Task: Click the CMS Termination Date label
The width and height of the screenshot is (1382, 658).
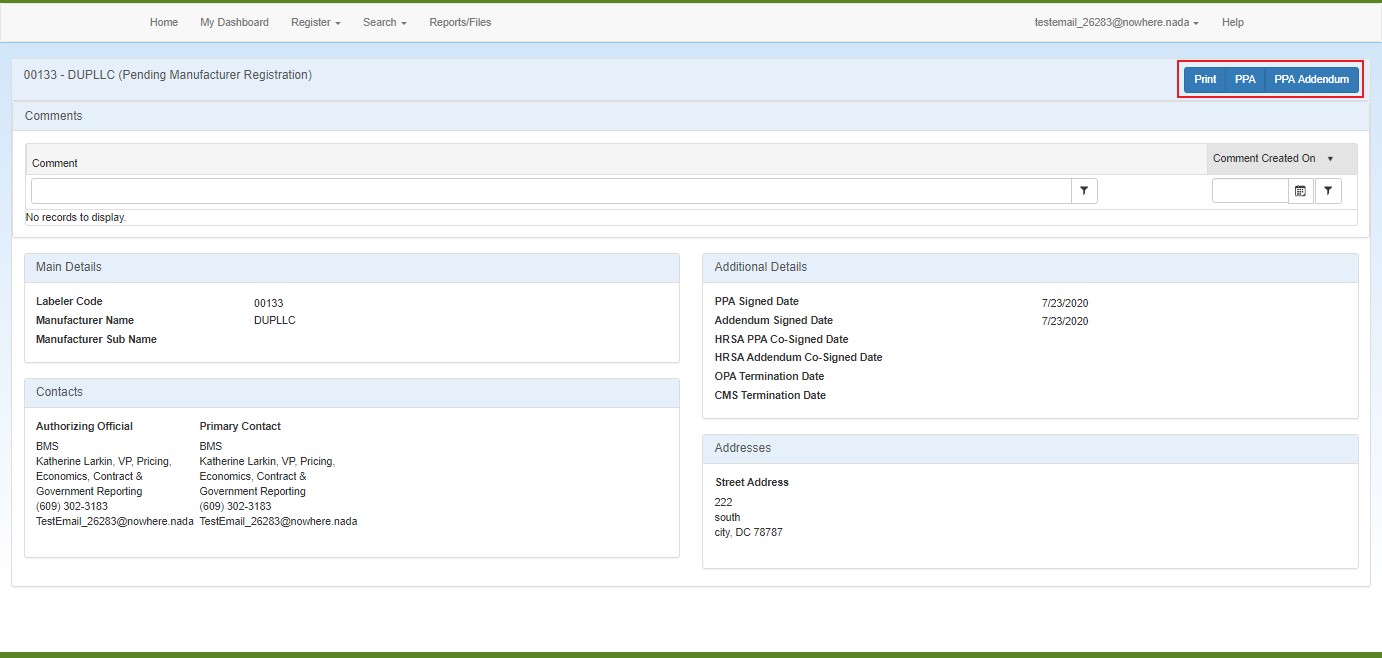Action: tap(771, 395)
